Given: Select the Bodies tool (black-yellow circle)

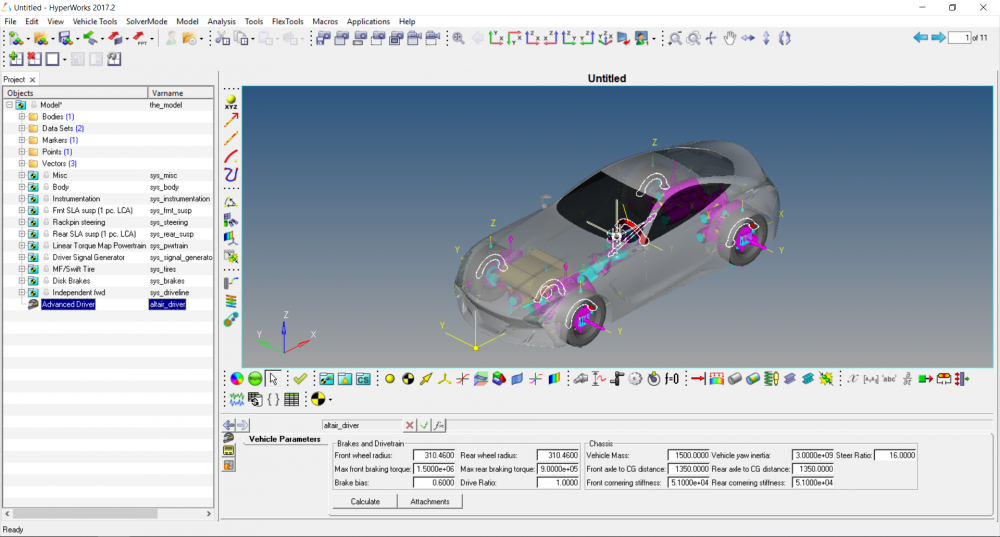Looking at the screenshot, I should coord(408,379).
